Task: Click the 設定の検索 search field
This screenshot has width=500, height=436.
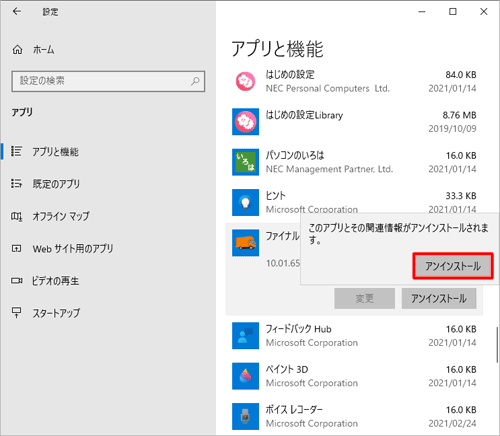Action: coord(108,81)
